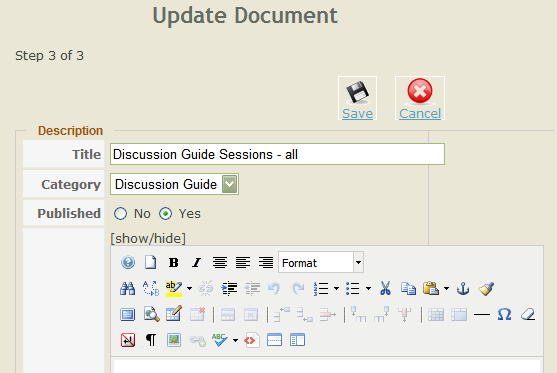This screenshot has height=373, width=557.
Task: Left-align the text
Action: coord(243,263)
